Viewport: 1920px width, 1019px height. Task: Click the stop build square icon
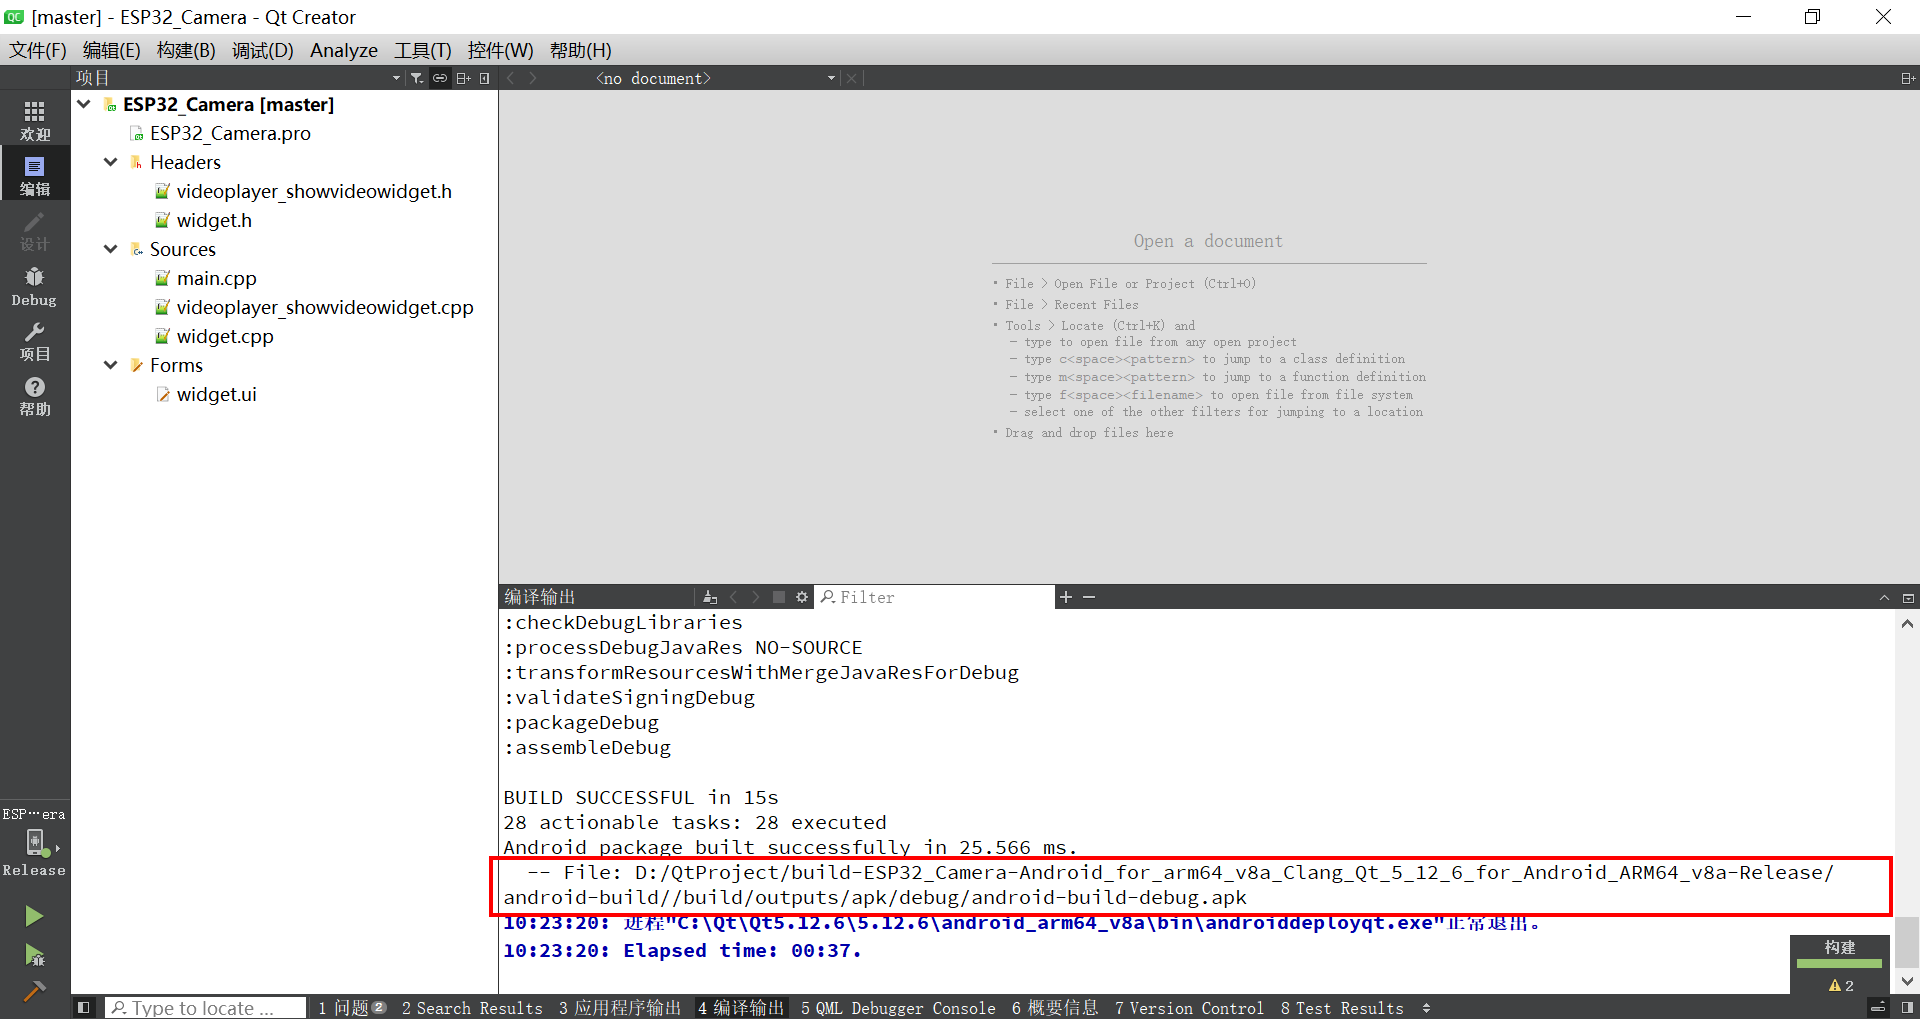pyautogui.click(x=779, y=597)
